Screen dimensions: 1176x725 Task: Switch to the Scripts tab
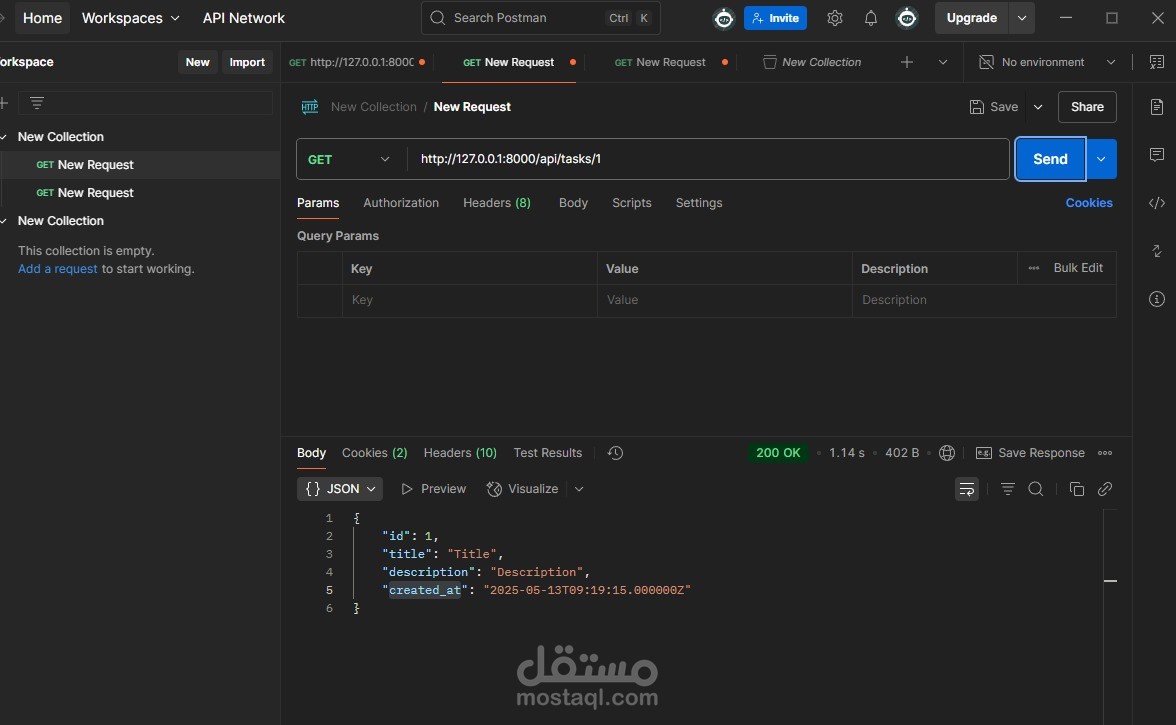(632, 202)
